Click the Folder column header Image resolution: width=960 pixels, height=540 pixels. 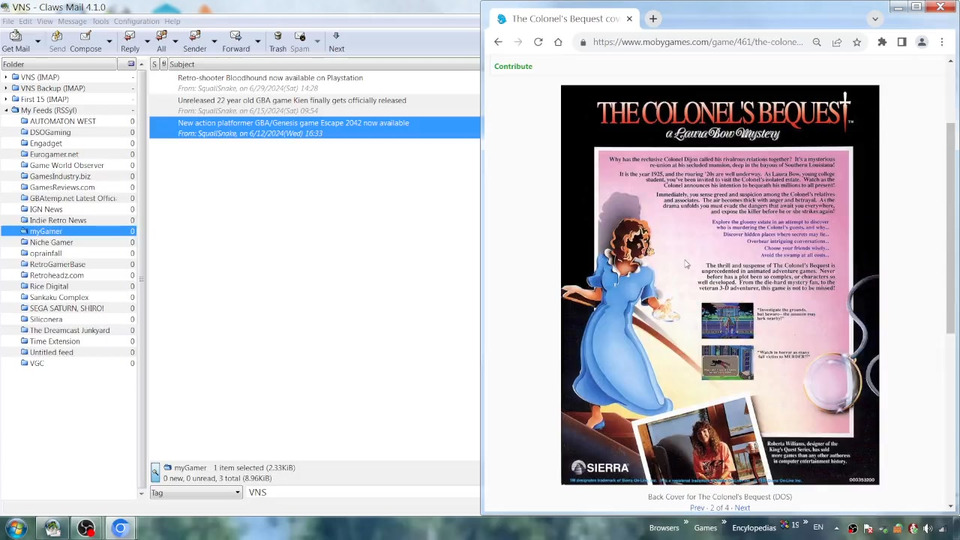59,64
